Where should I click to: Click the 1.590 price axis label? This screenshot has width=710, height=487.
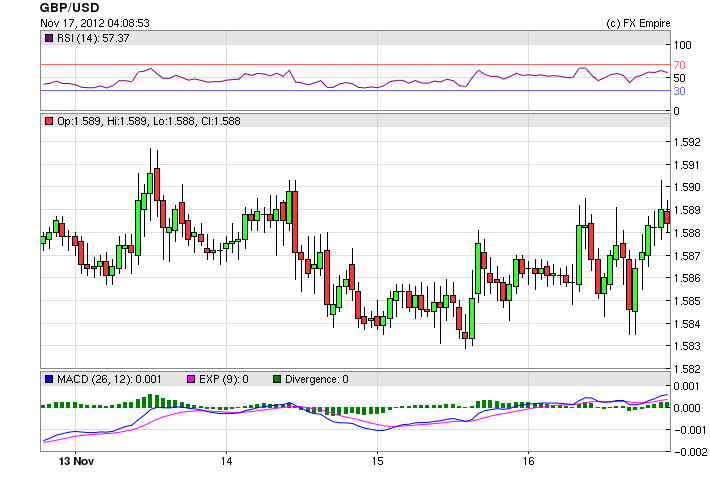point(687,187)
